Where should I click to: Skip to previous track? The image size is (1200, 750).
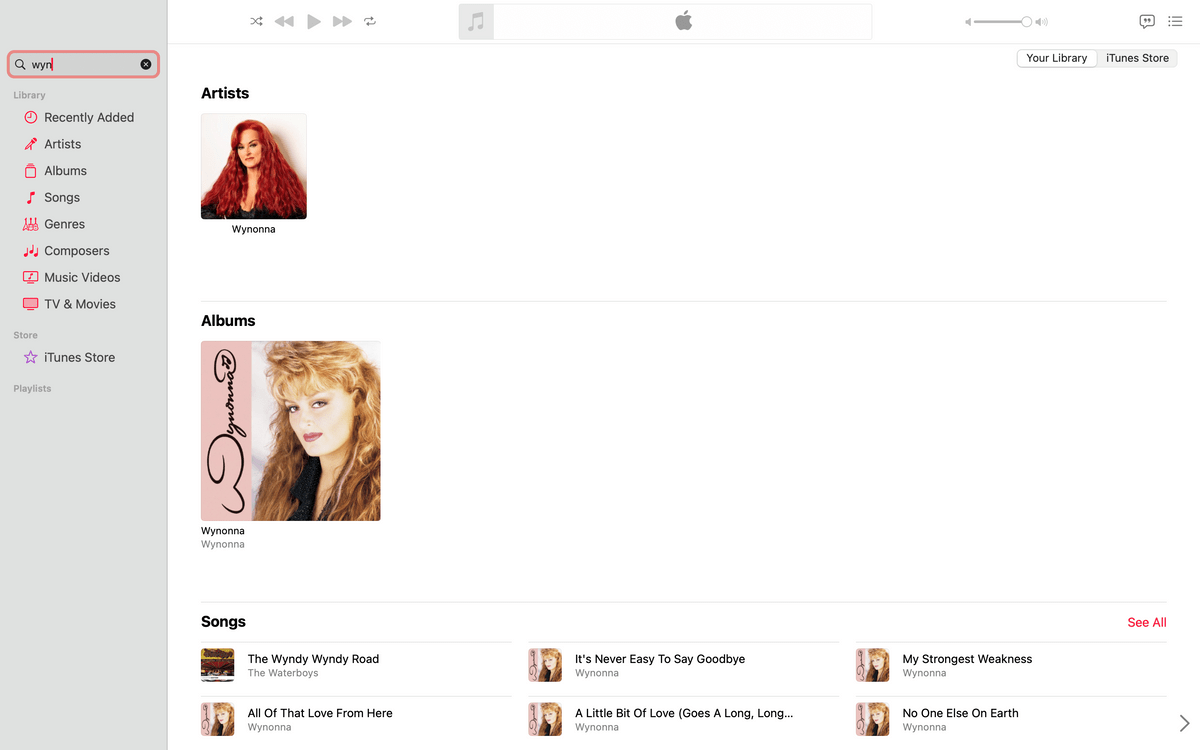pos(284,21)
